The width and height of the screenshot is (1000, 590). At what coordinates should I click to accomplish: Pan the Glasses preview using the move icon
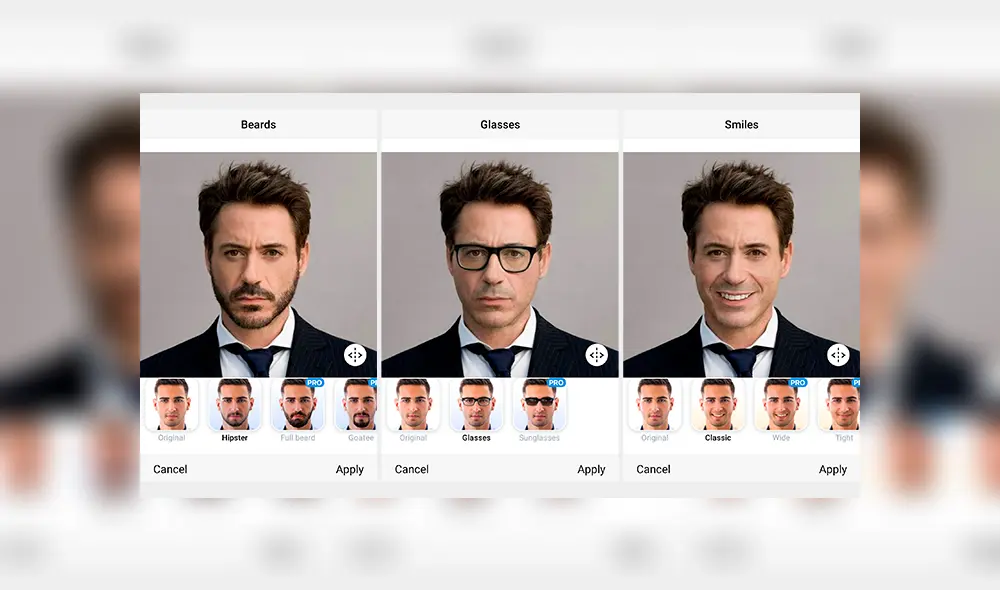pos(596,355)
